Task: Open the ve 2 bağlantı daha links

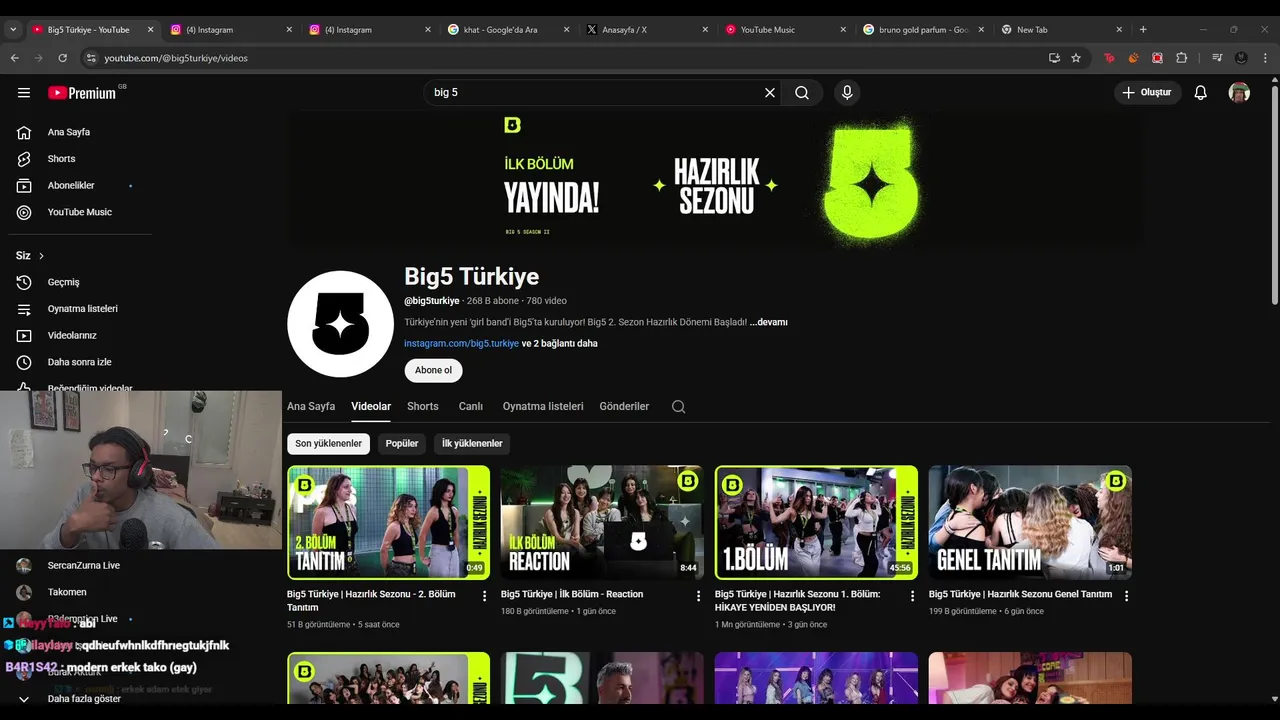Action: [x=560, y=343]
